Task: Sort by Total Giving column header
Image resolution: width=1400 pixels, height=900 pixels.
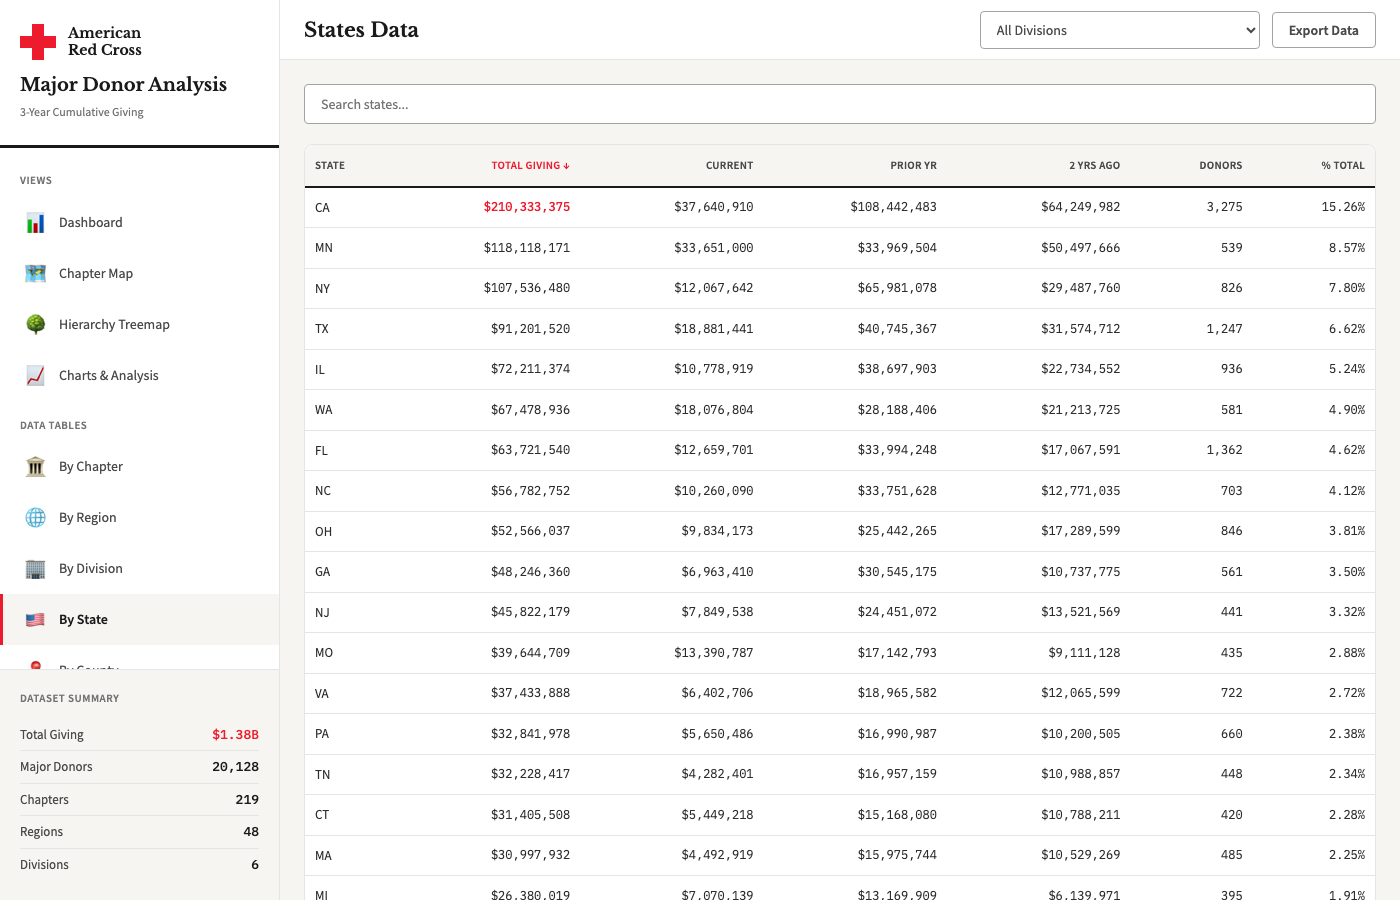Action: (530, 166)
